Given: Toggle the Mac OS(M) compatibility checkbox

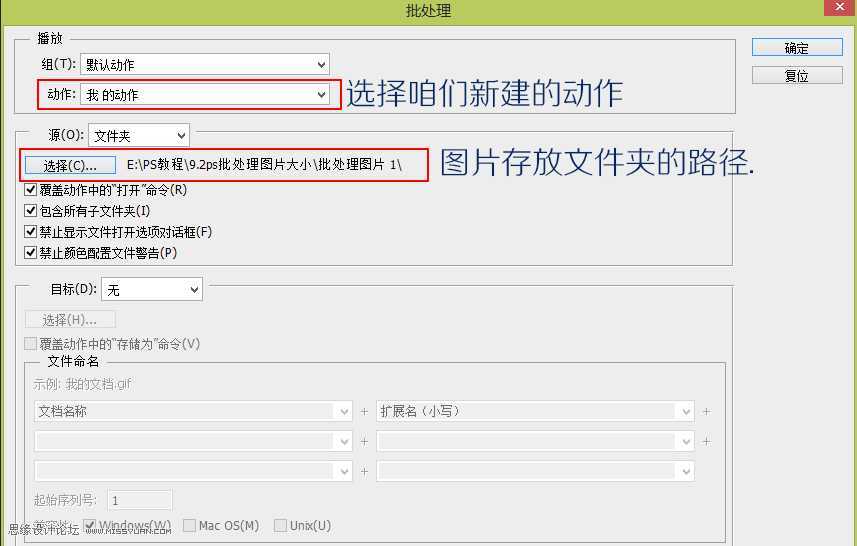Looking at the screenshot, I should (190, 526).
